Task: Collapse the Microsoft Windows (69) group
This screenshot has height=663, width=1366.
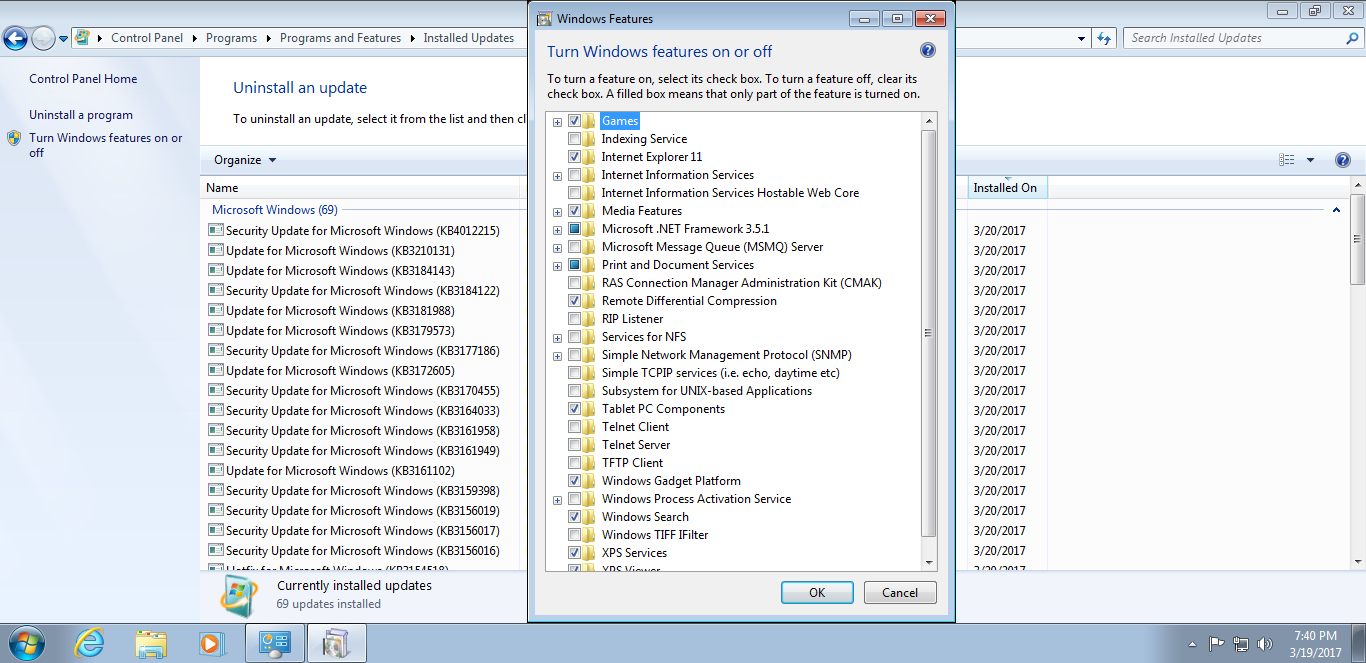Action: [1337, 210]
